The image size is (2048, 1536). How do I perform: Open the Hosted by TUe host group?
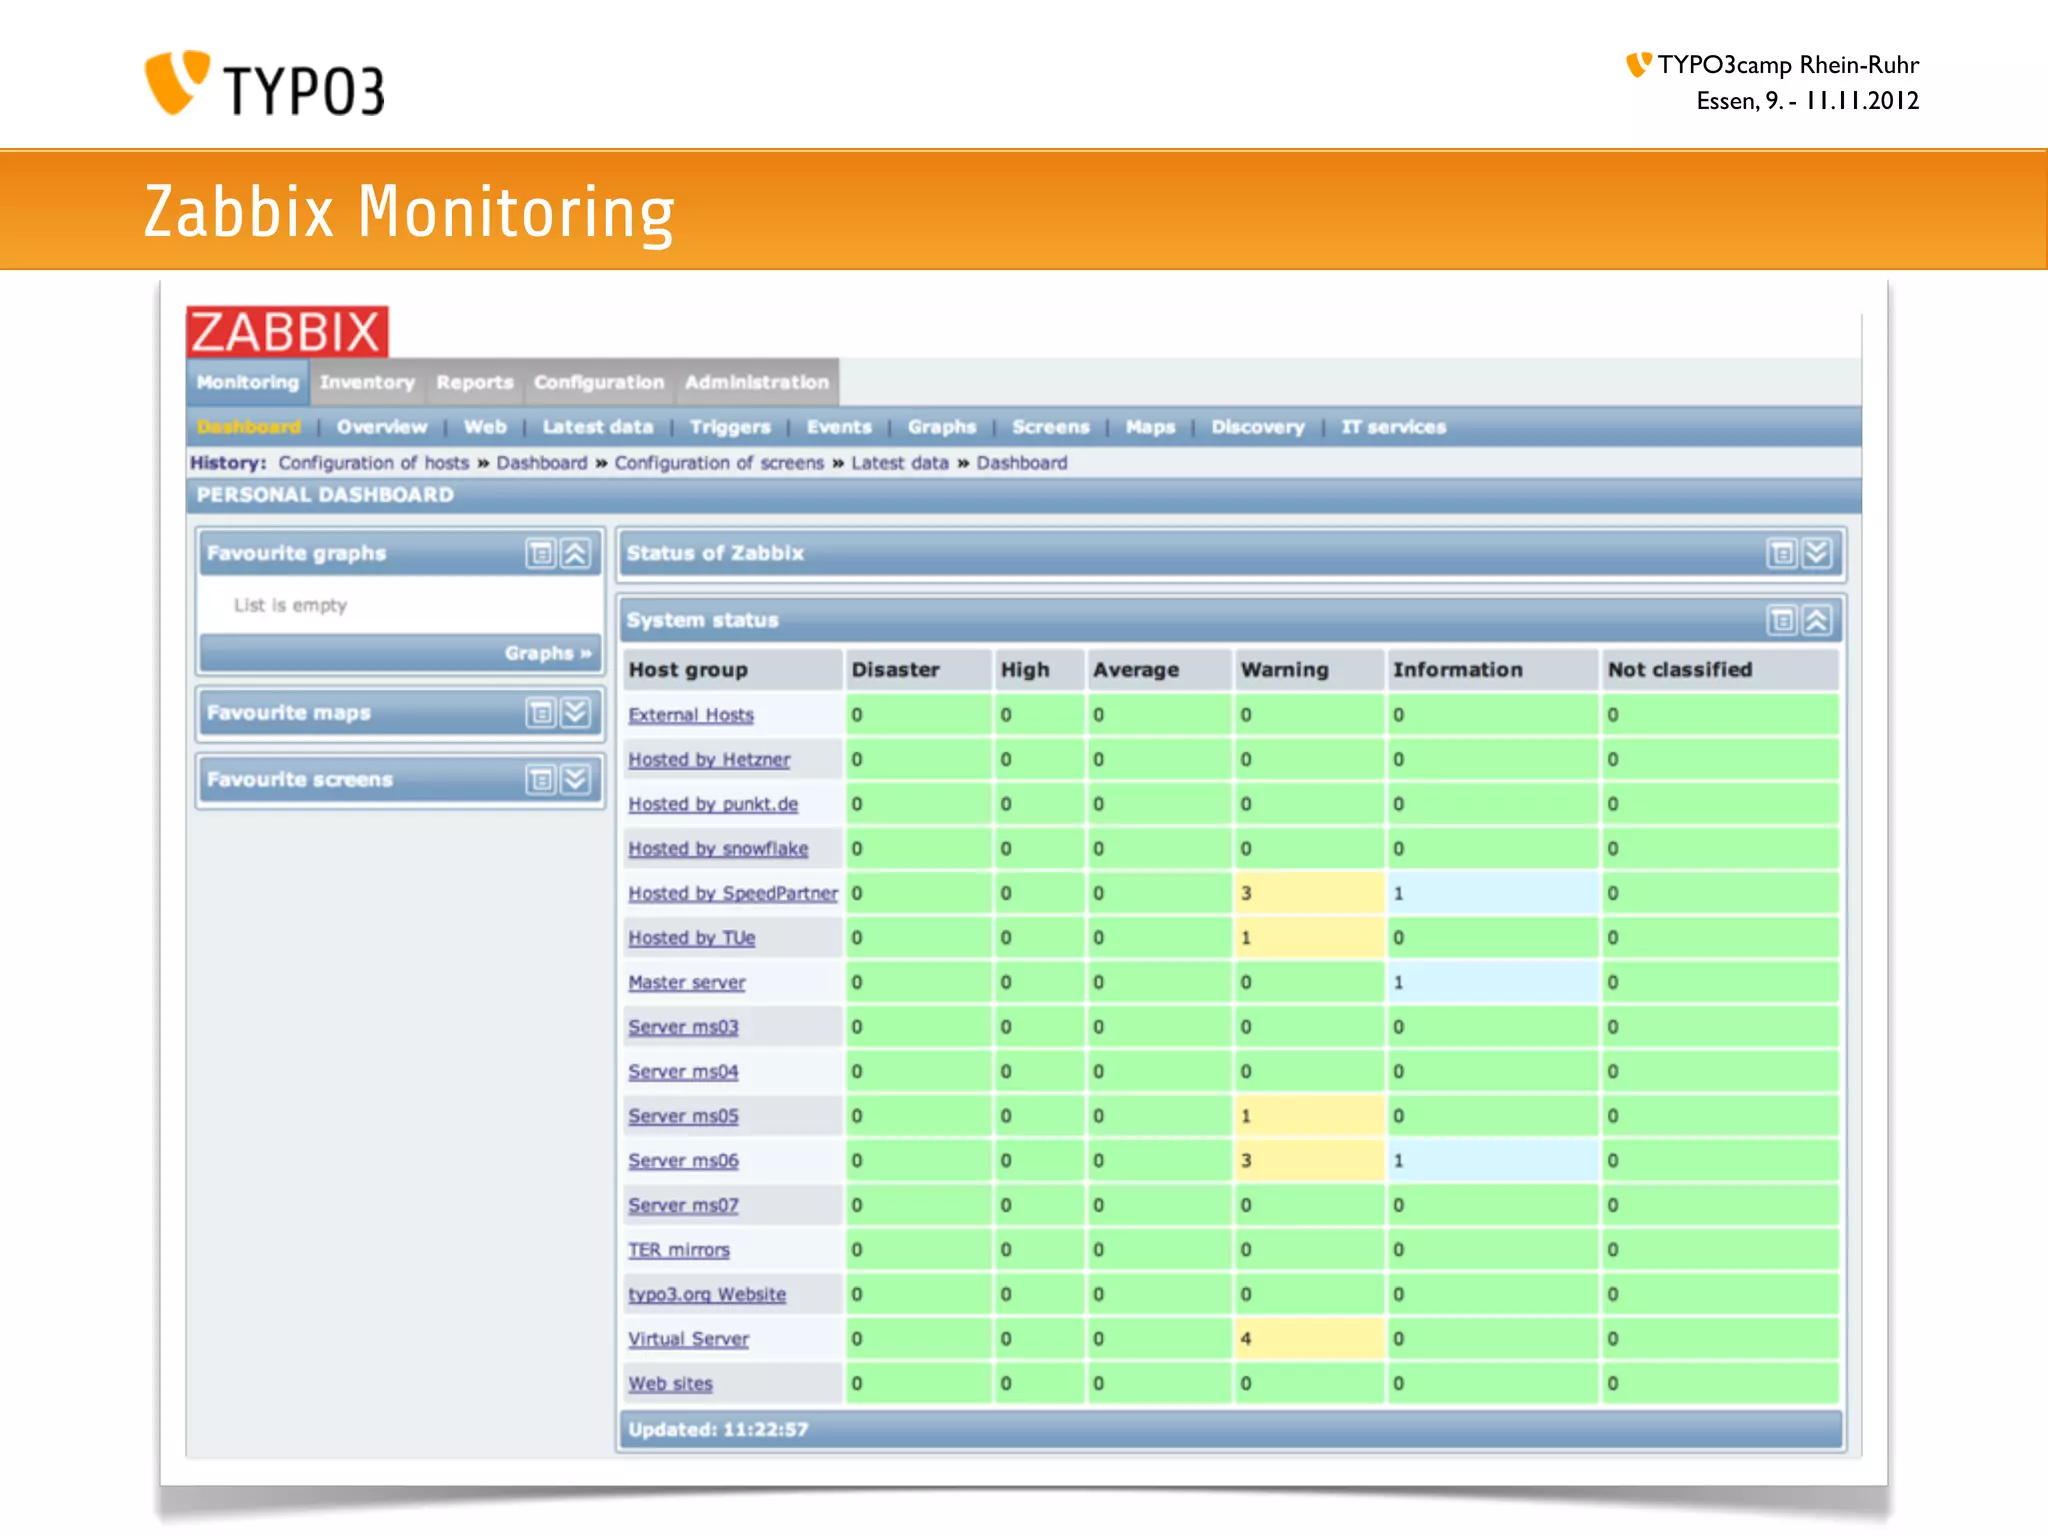click(692, 938)
